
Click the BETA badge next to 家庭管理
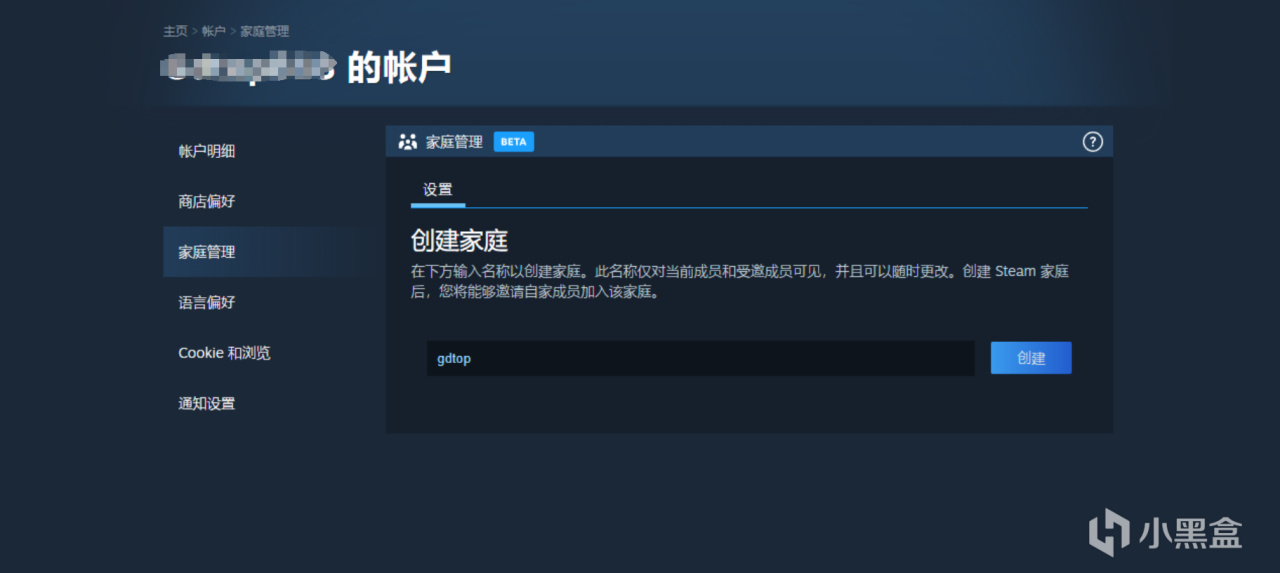(x=513, y=142)
